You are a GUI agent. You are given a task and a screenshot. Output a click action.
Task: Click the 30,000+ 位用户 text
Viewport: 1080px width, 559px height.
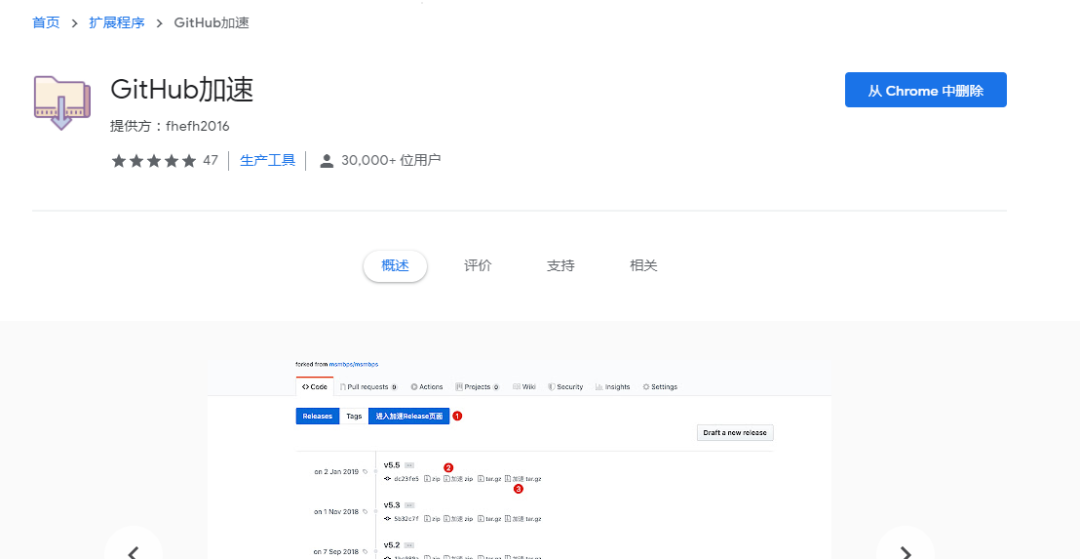(x=391, y=161)
